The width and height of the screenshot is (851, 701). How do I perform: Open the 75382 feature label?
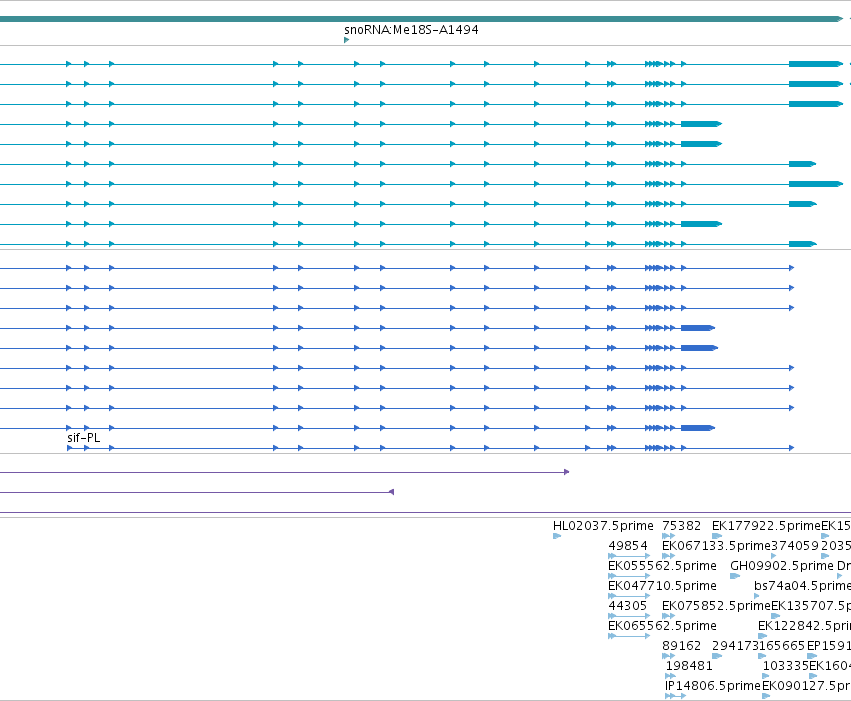point(681,526)
